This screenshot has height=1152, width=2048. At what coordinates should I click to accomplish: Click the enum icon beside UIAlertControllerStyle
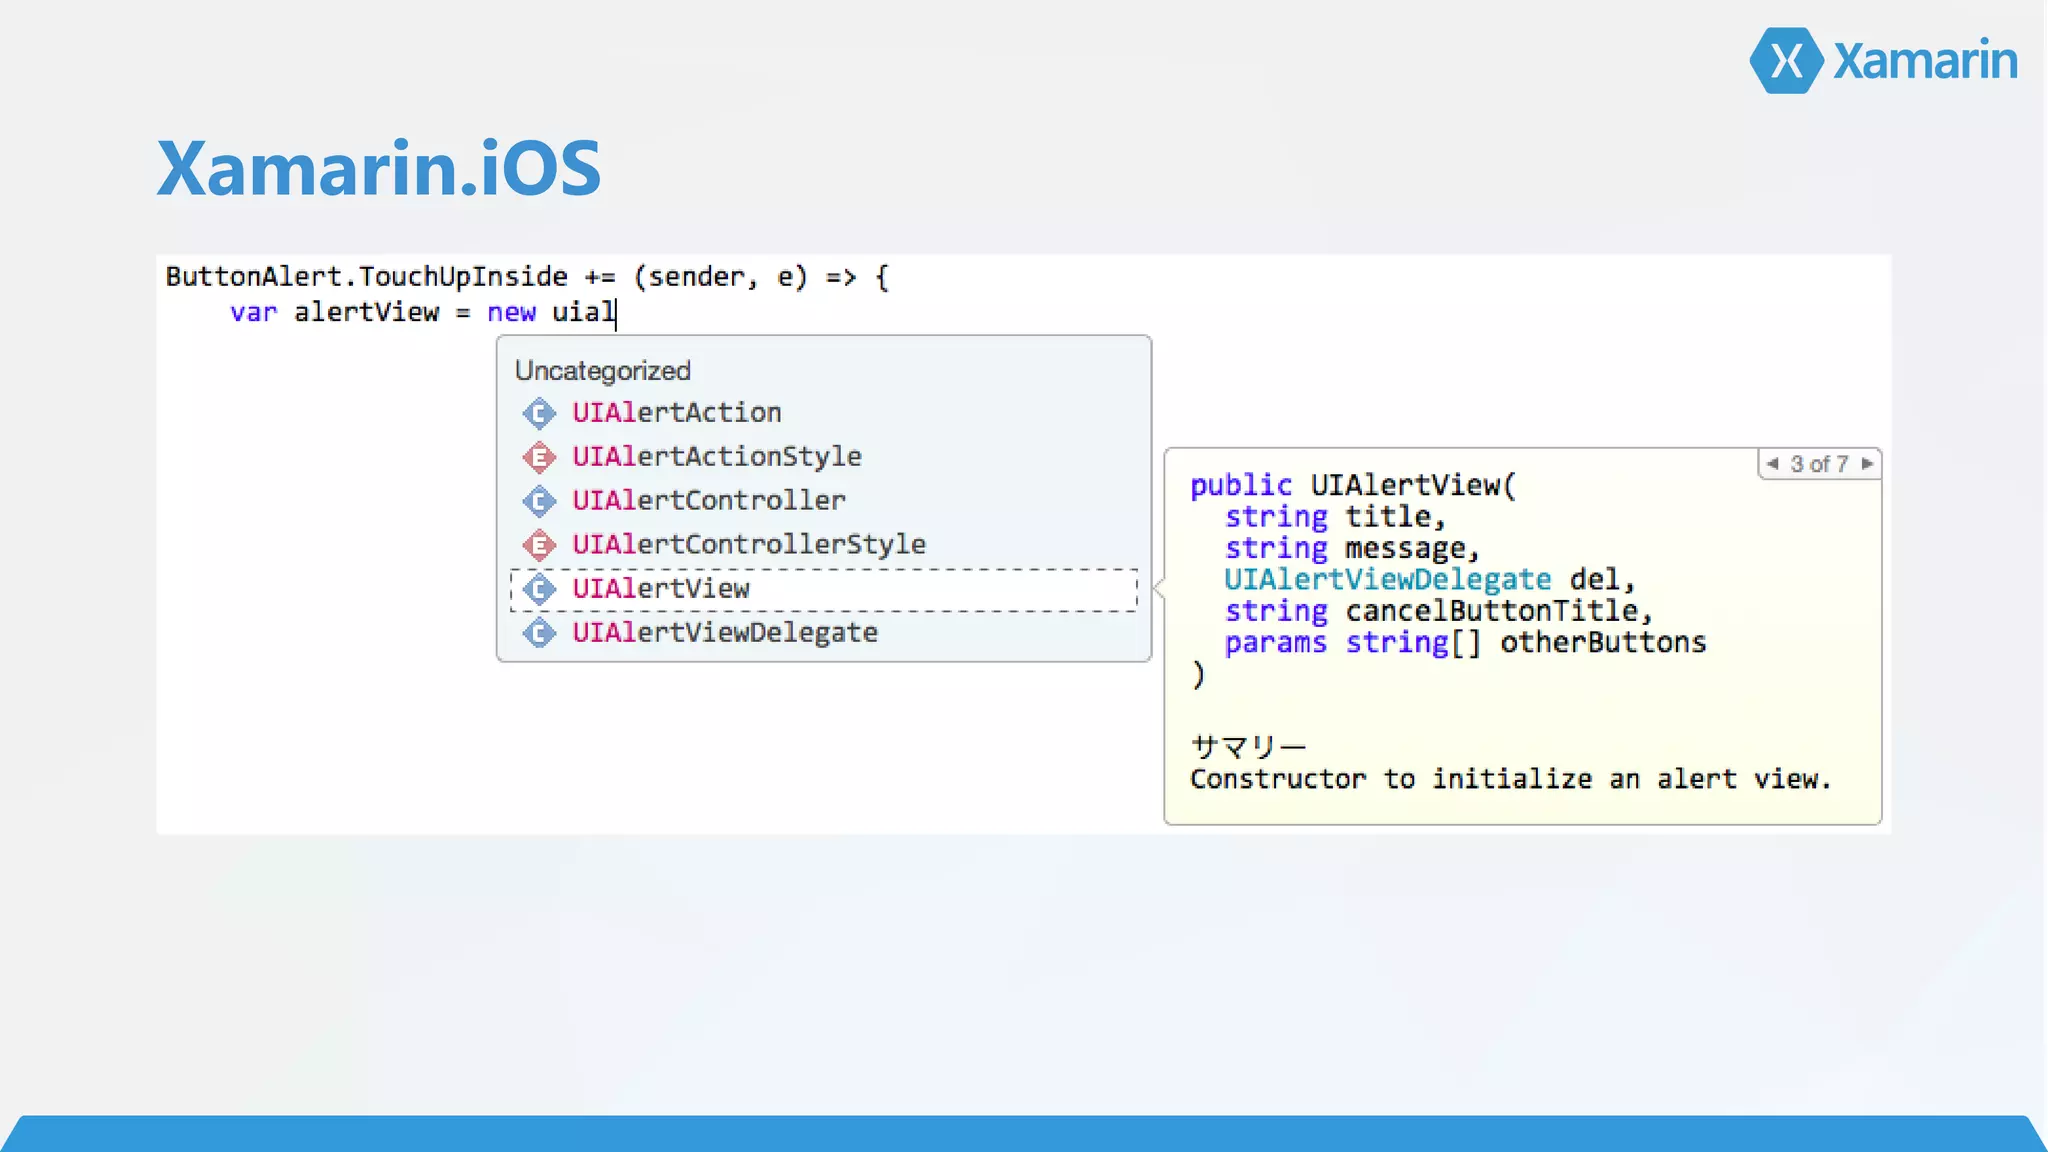[x=539, y=545]
